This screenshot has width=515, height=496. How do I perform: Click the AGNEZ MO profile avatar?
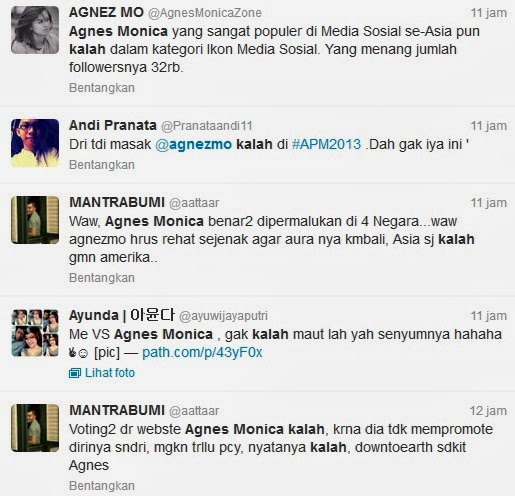click(x=35, y=30)
